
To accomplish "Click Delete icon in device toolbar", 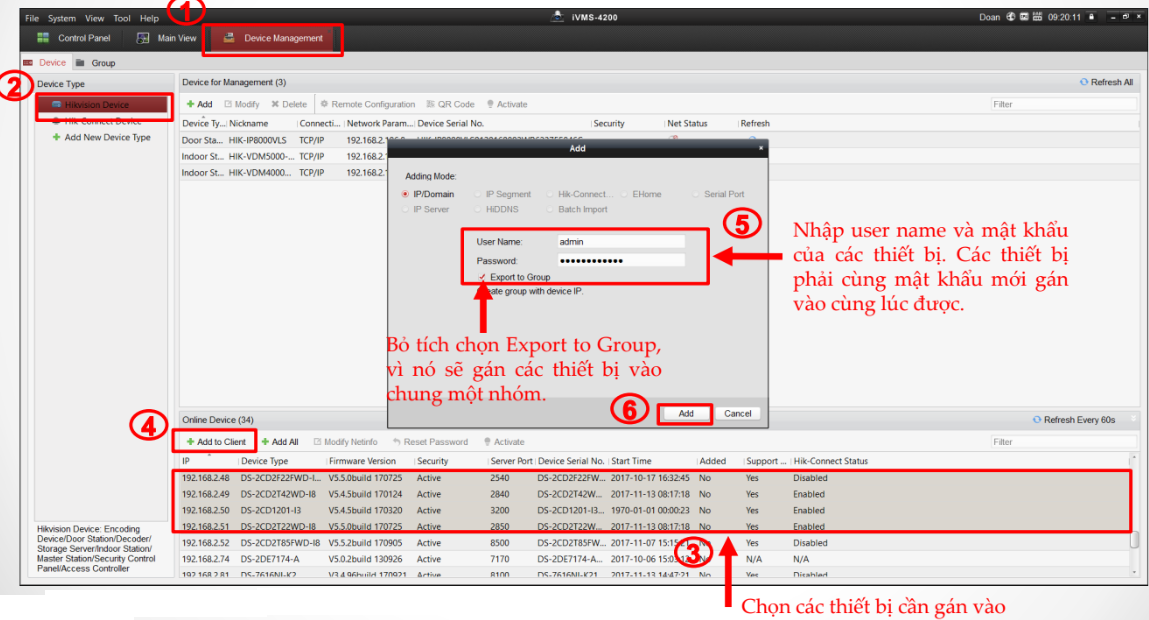I will click(x=275, y=104).
